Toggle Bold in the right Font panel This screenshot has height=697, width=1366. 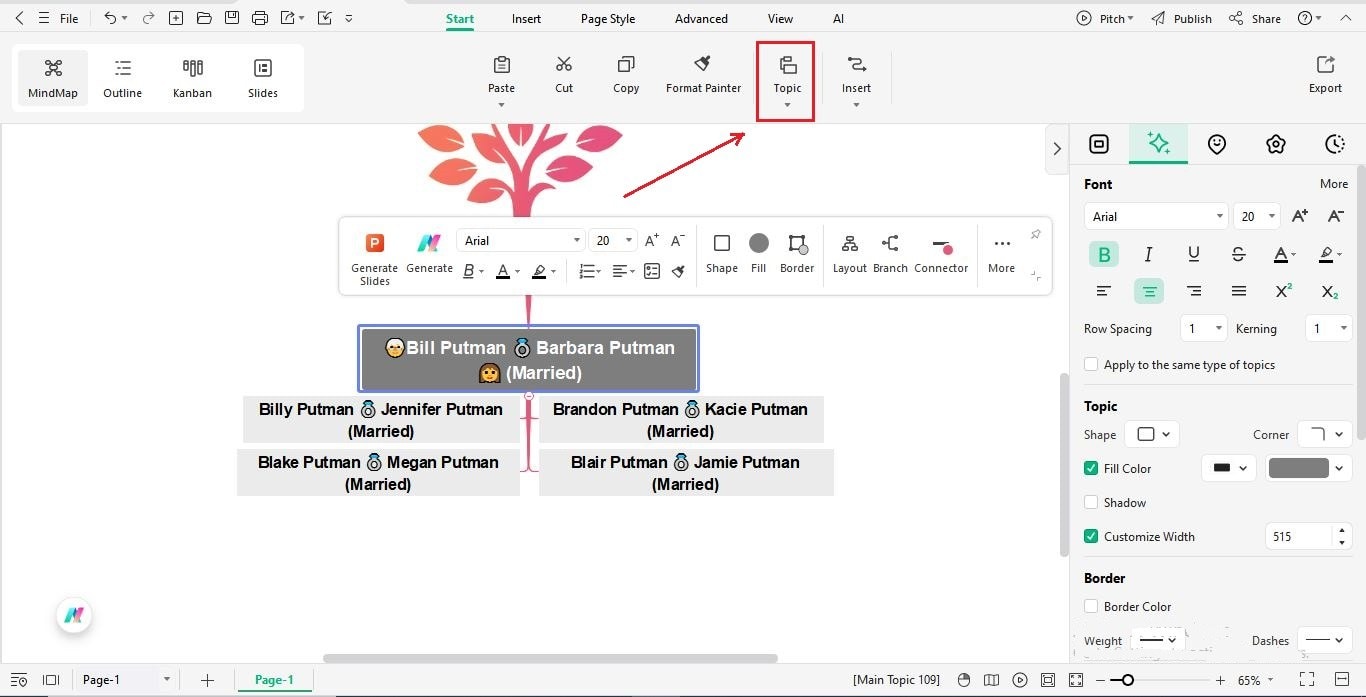click(1104, 254)
